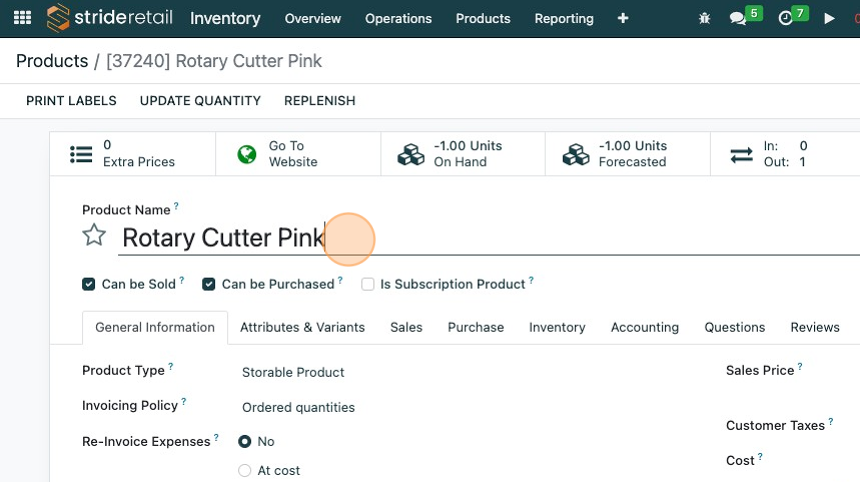The image size is (860, 482).
Task: Open the Operations menu
Action: (x=398, y=18)
